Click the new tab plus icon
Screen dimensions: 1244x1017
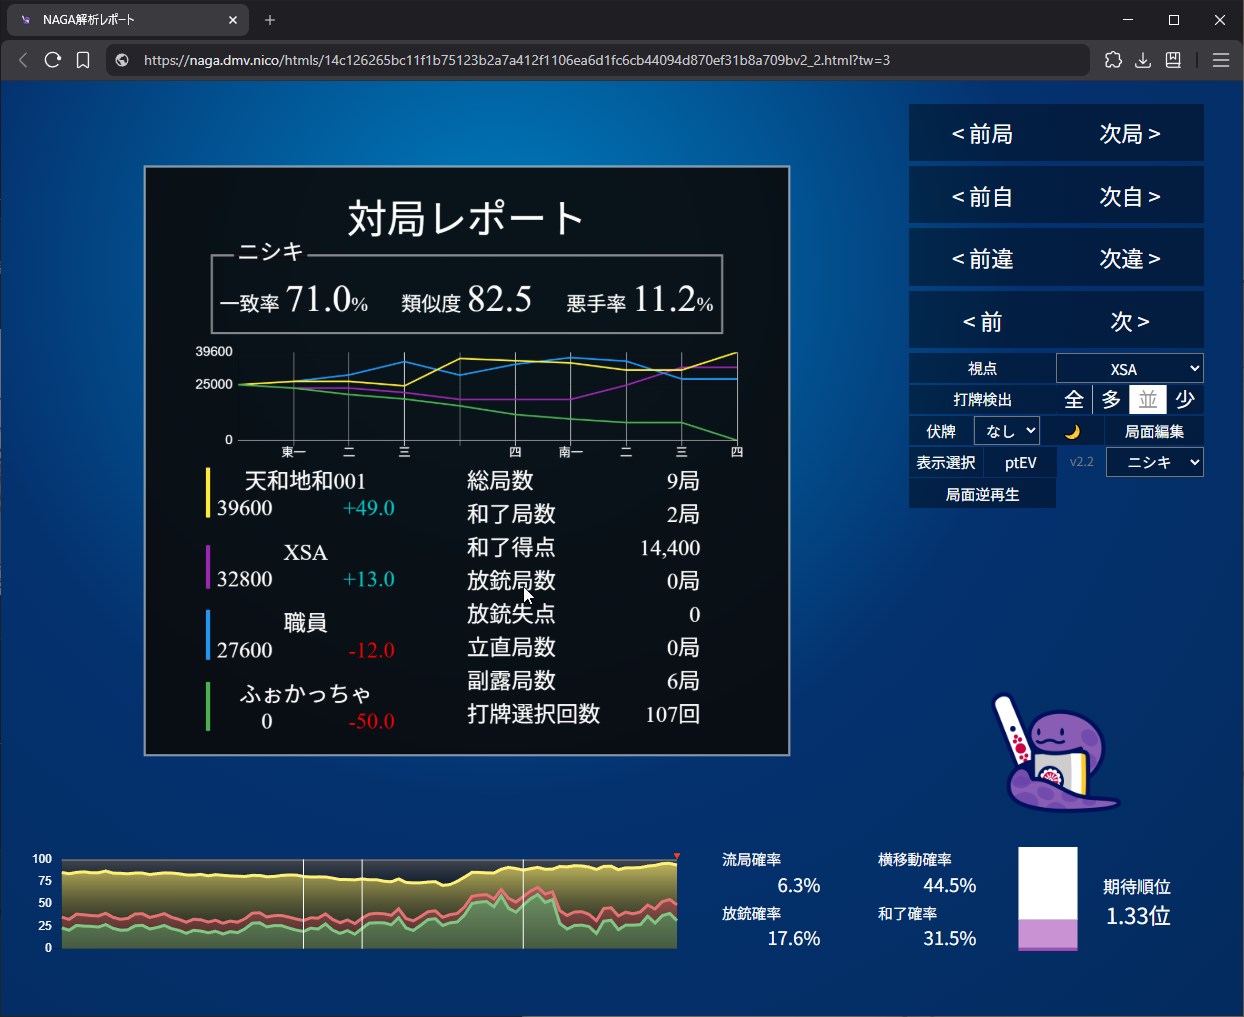[x=270, y=20]
